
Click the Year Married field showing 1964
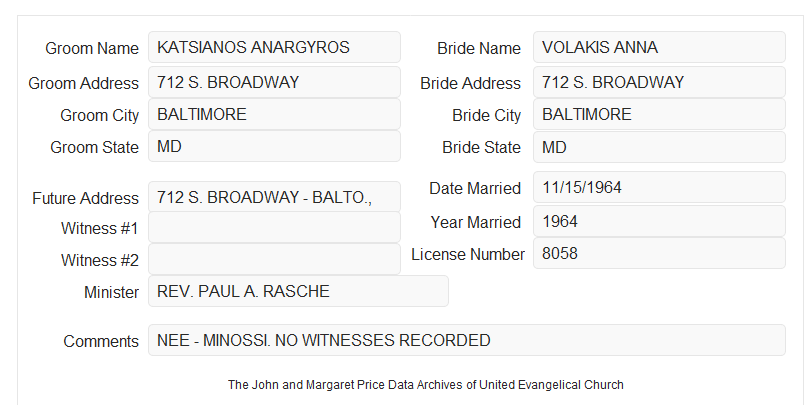pos(659,221)
